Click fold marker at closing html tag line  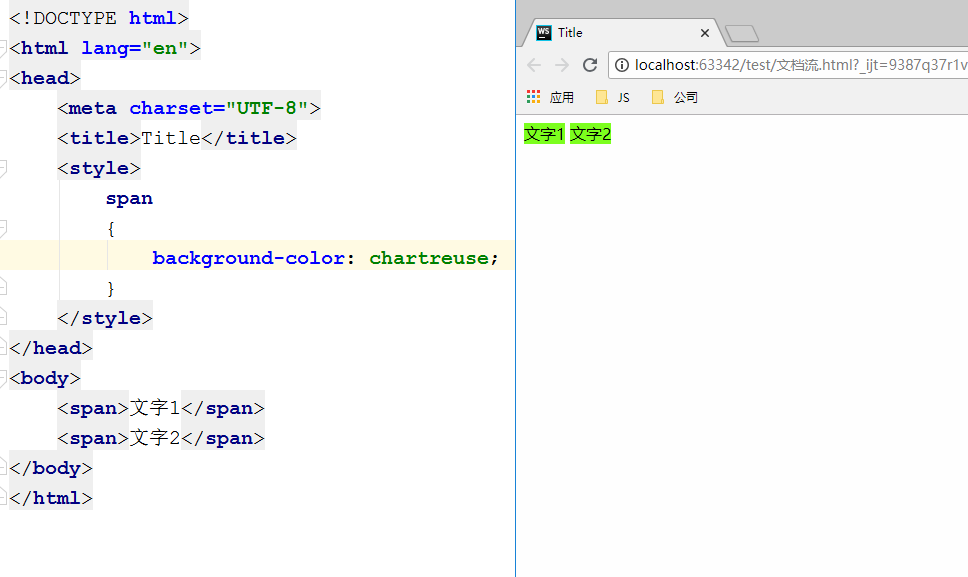click(2, 497)
